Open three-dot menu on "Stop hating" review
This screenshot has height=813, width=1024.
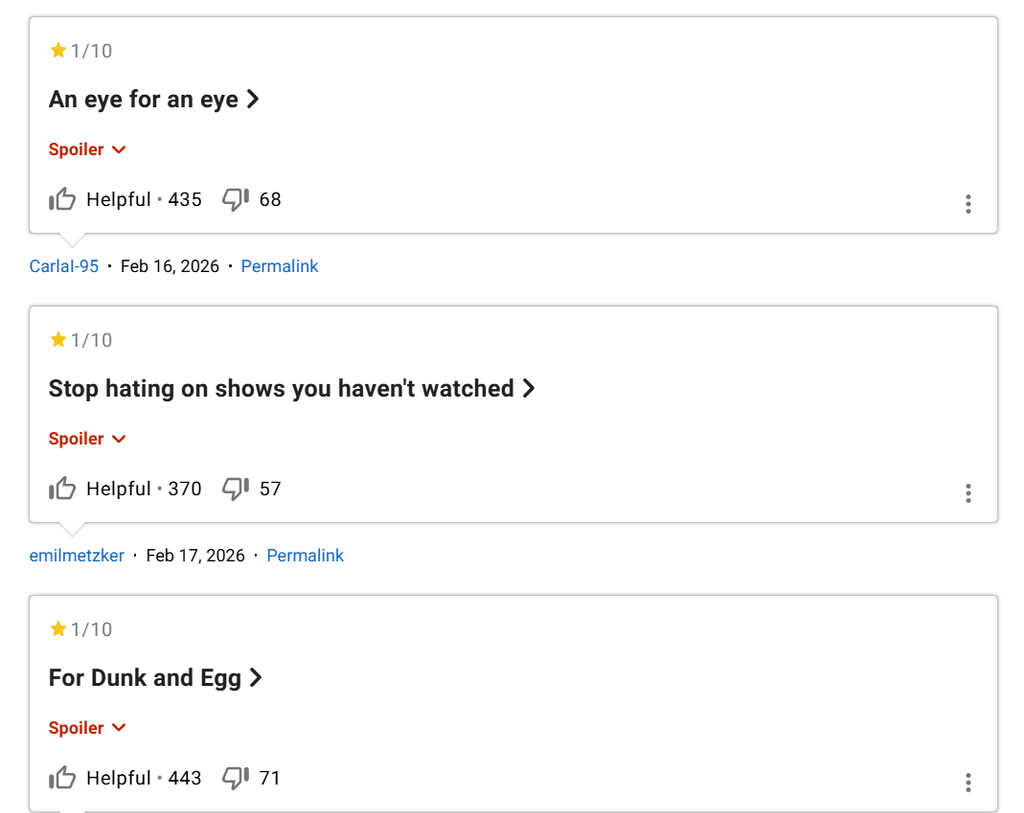tap(967, 493)
